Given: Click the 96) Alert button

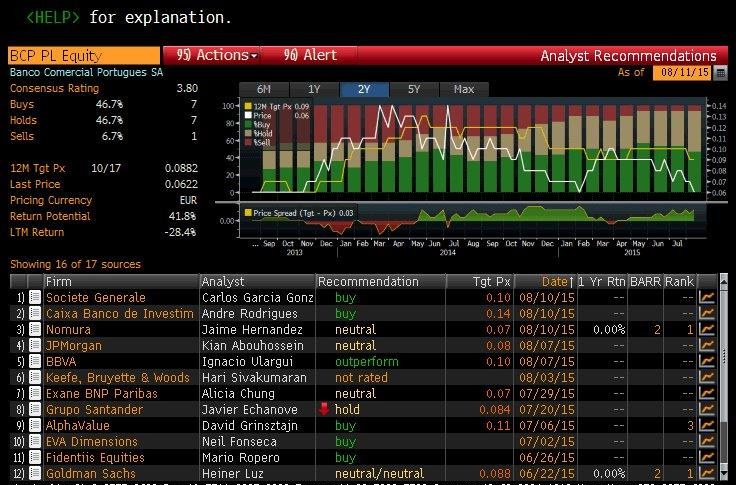Looking at the screenshot, I should coord(310,55).
